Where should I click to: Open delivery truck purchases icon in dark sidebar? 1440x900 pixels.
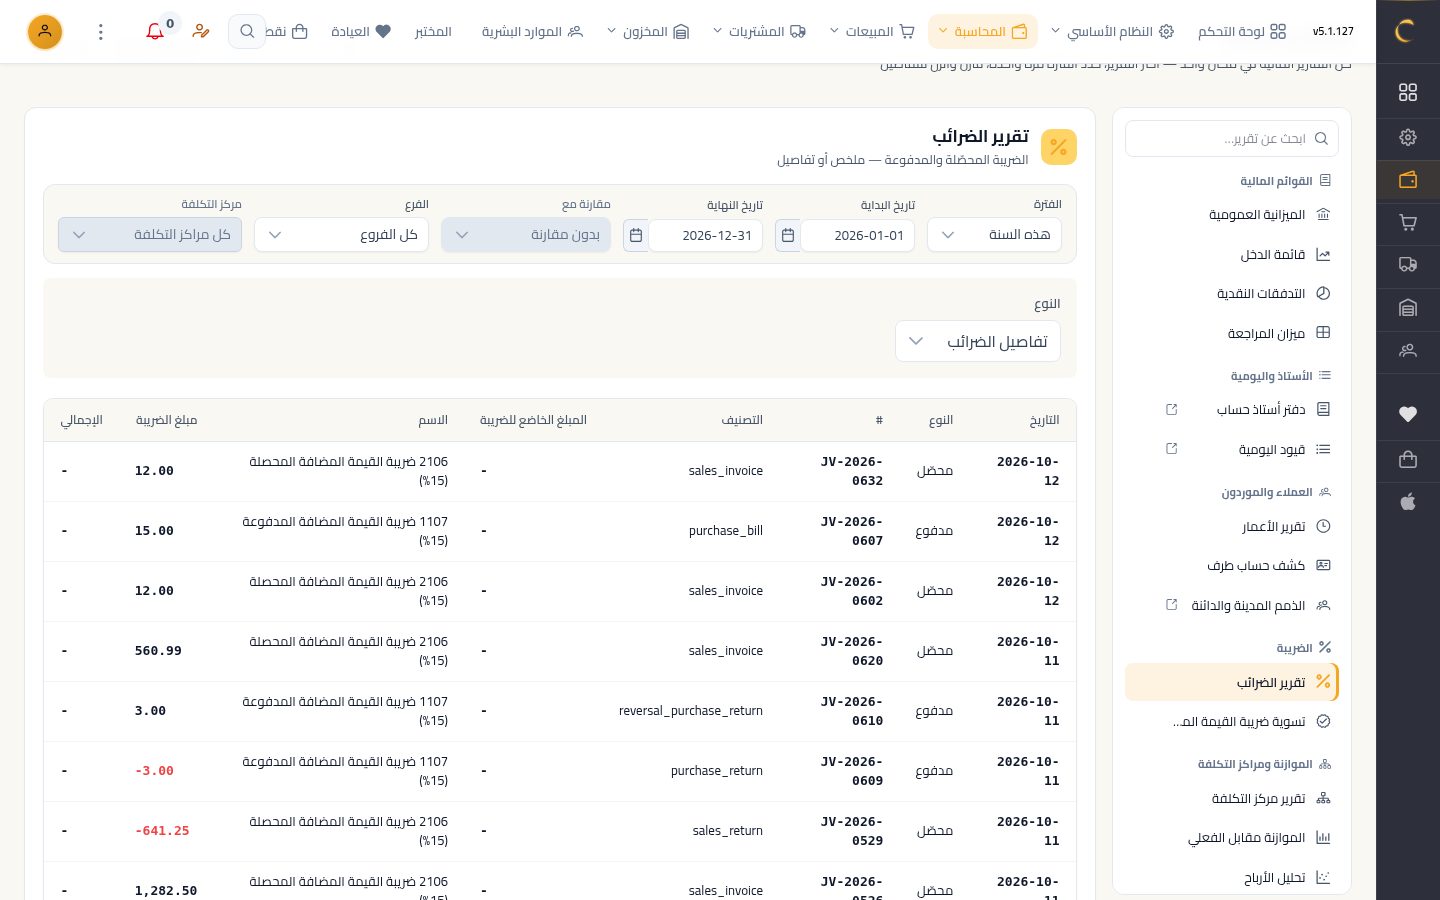(1408, 265)
